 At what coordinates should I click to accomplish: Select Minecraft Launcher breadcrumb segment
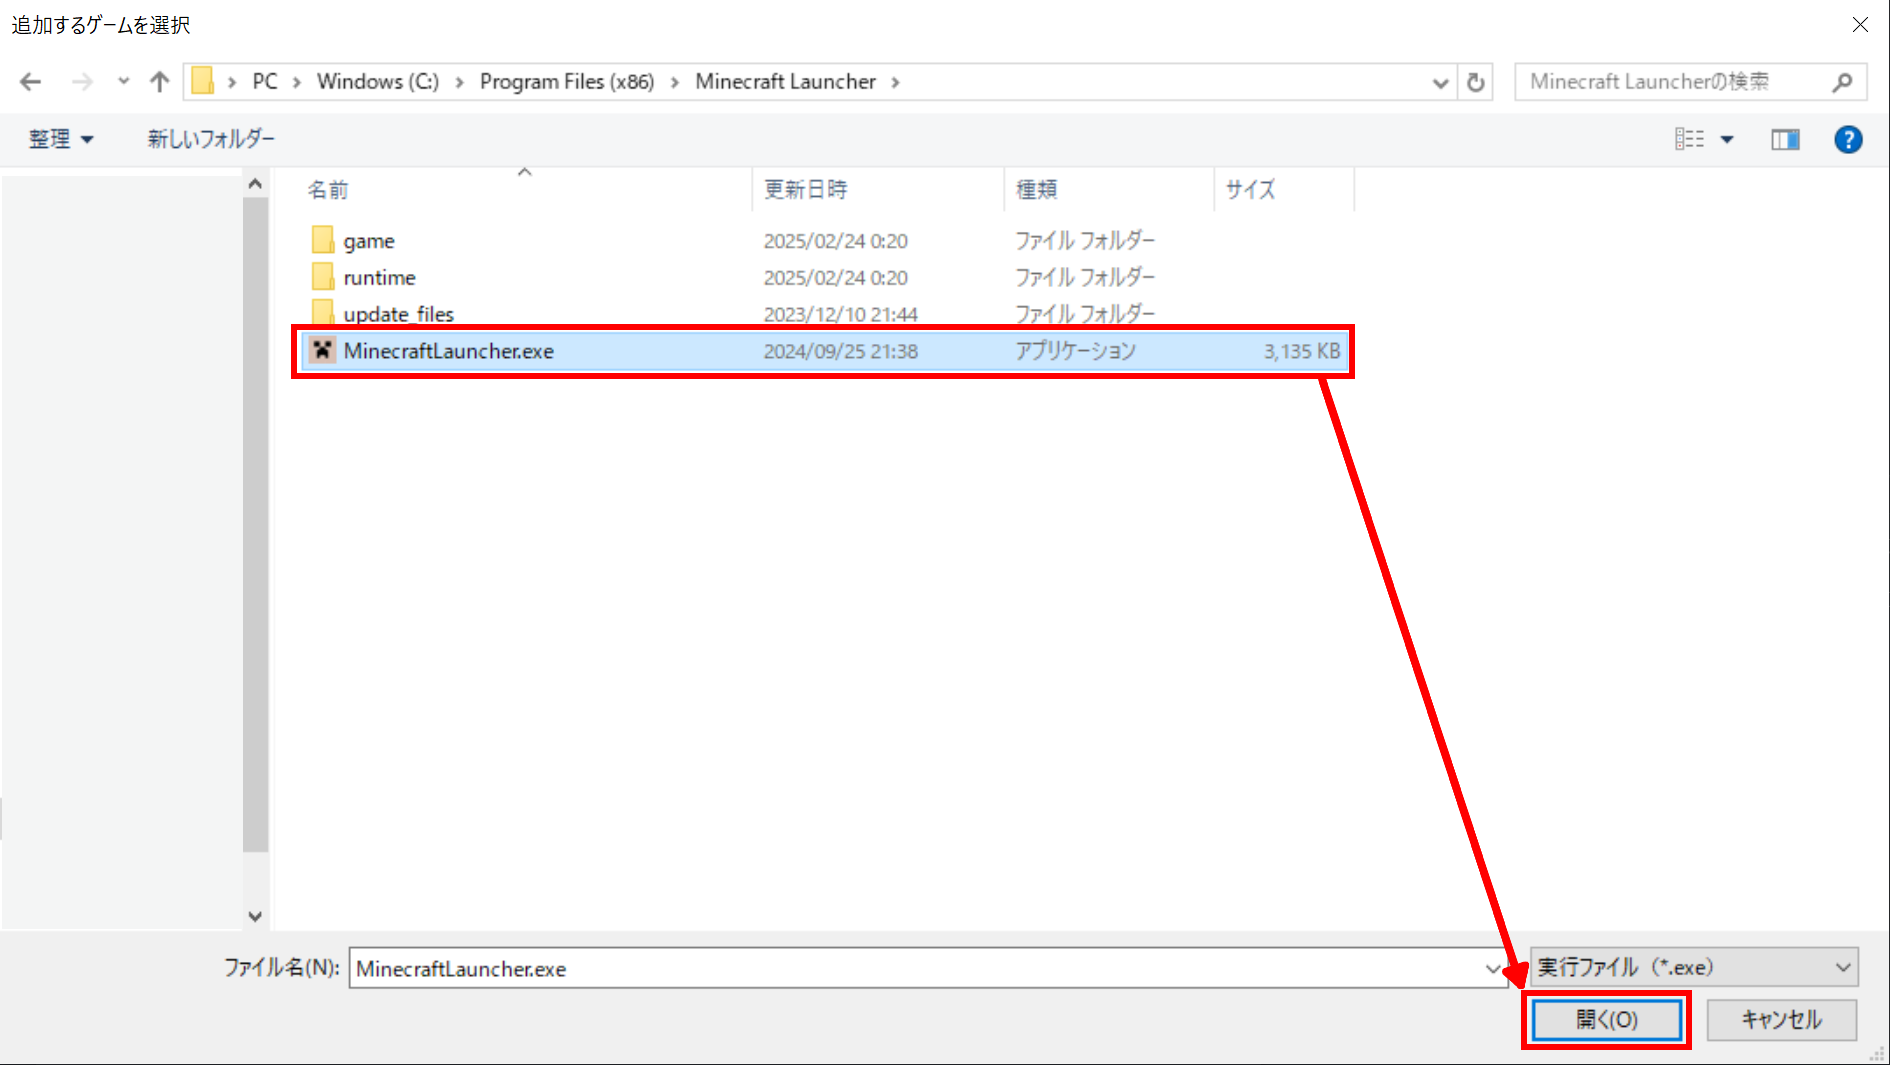tap(786, 82)
